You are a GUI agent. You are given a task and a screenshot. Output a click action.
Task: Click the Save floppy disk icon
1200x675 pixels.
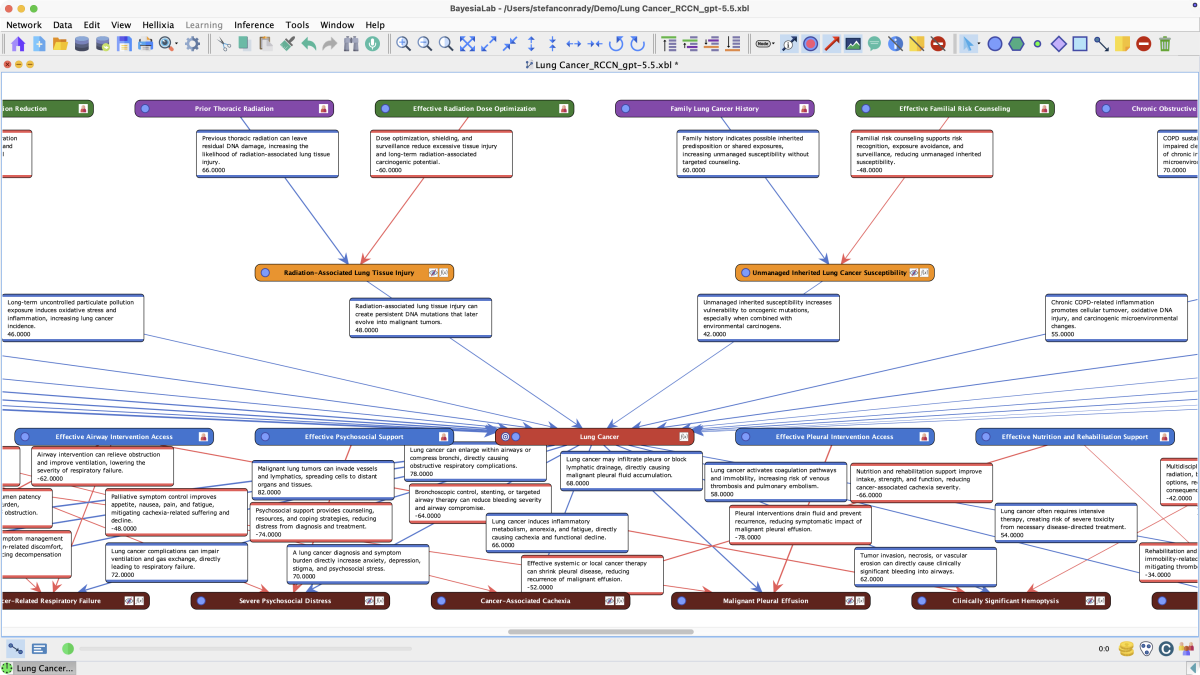pyautogui.click(x=124, y=44)
